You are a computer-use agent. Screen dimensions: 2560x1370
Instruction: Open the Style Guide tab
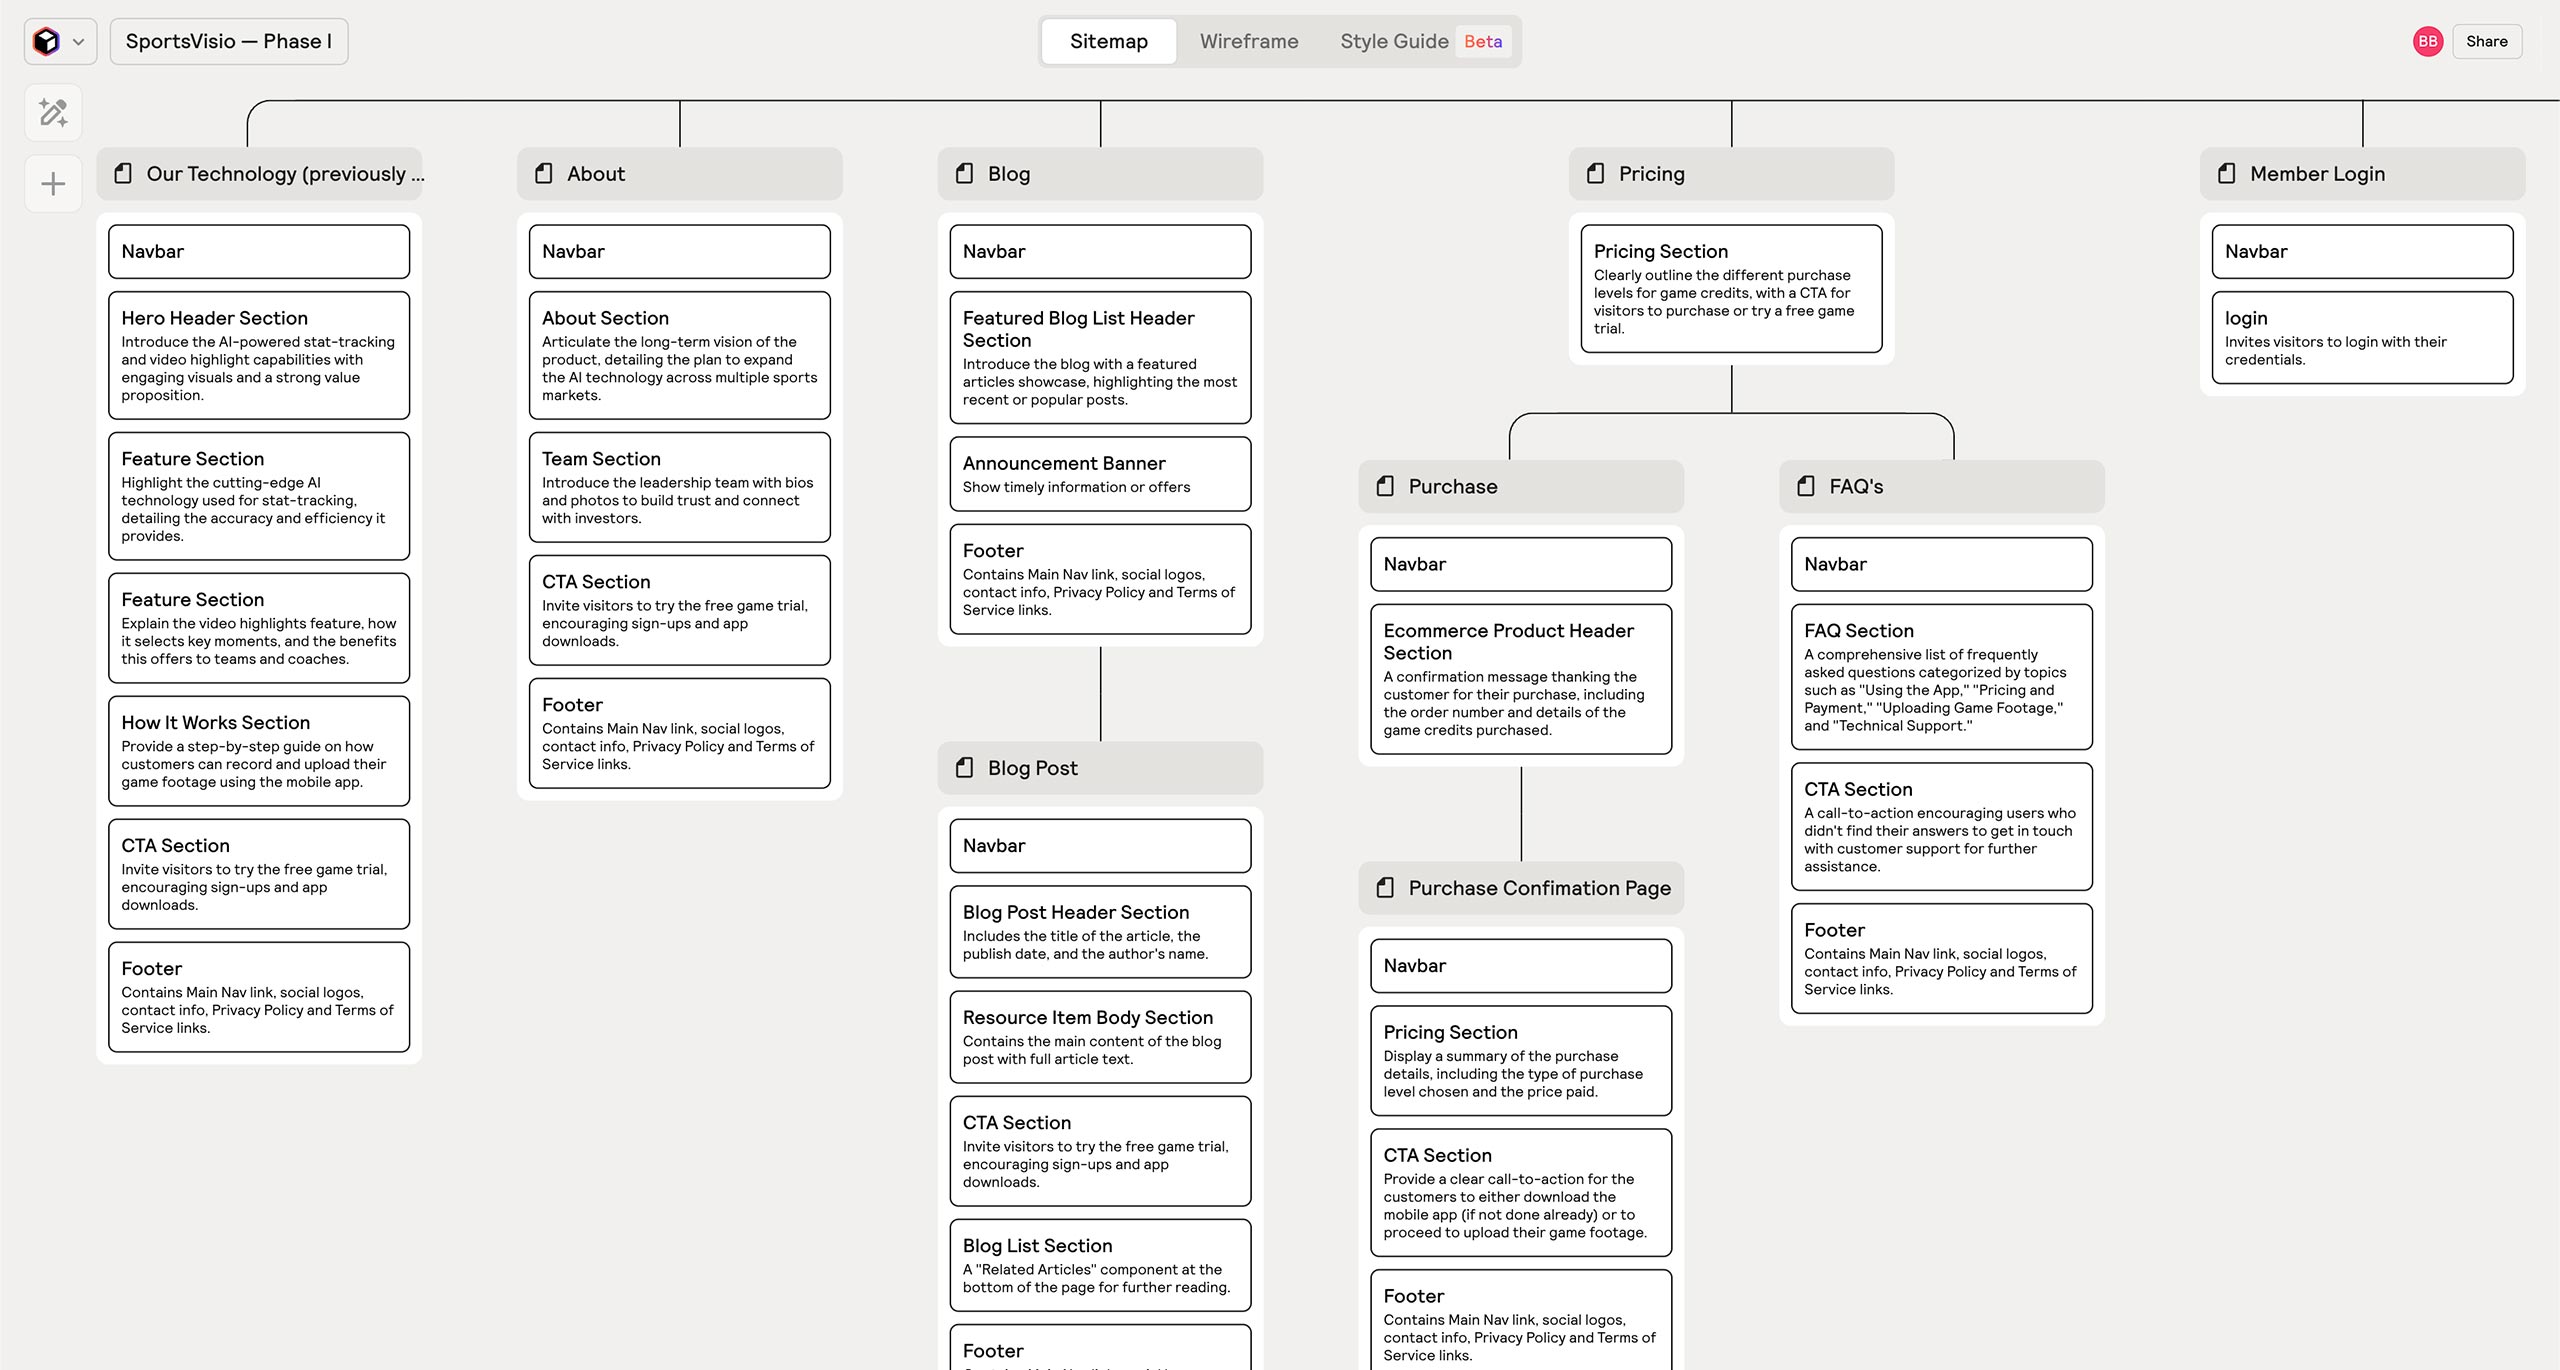1394,41
